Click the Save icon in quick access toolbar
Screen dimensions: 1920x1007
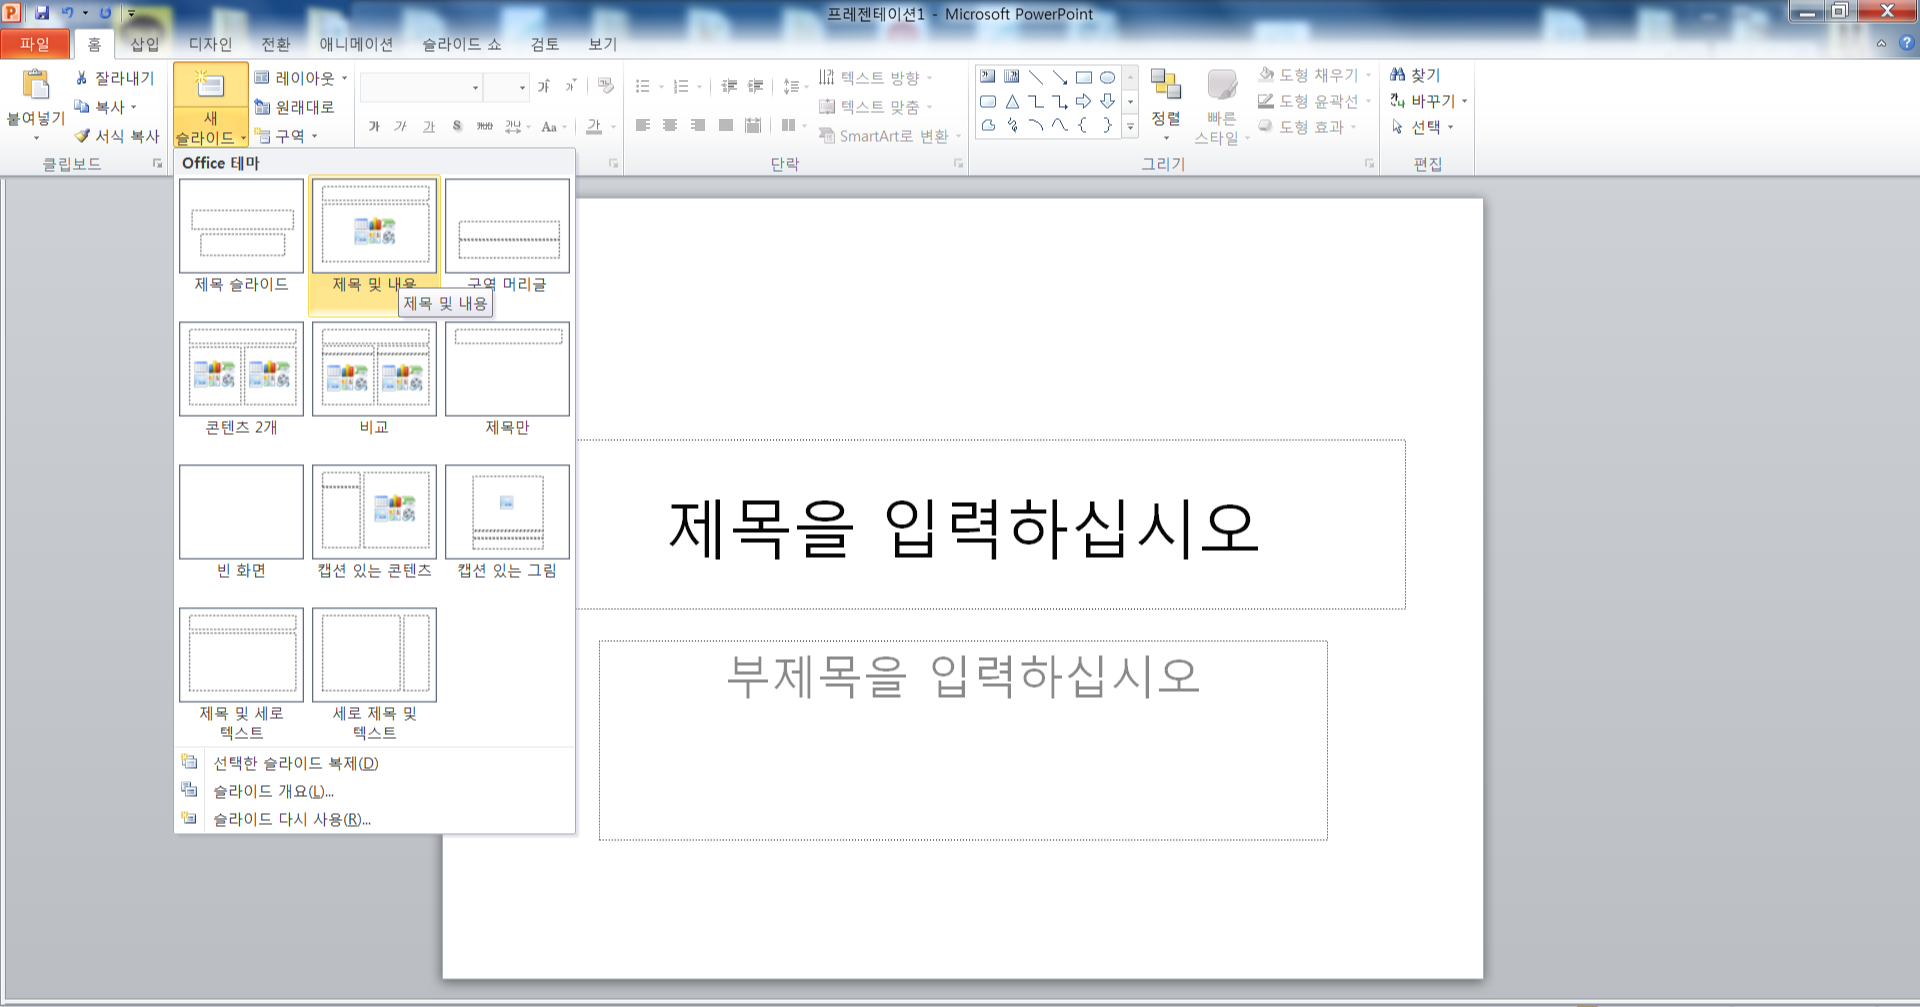pyautogui.click(x=42, y=13)
